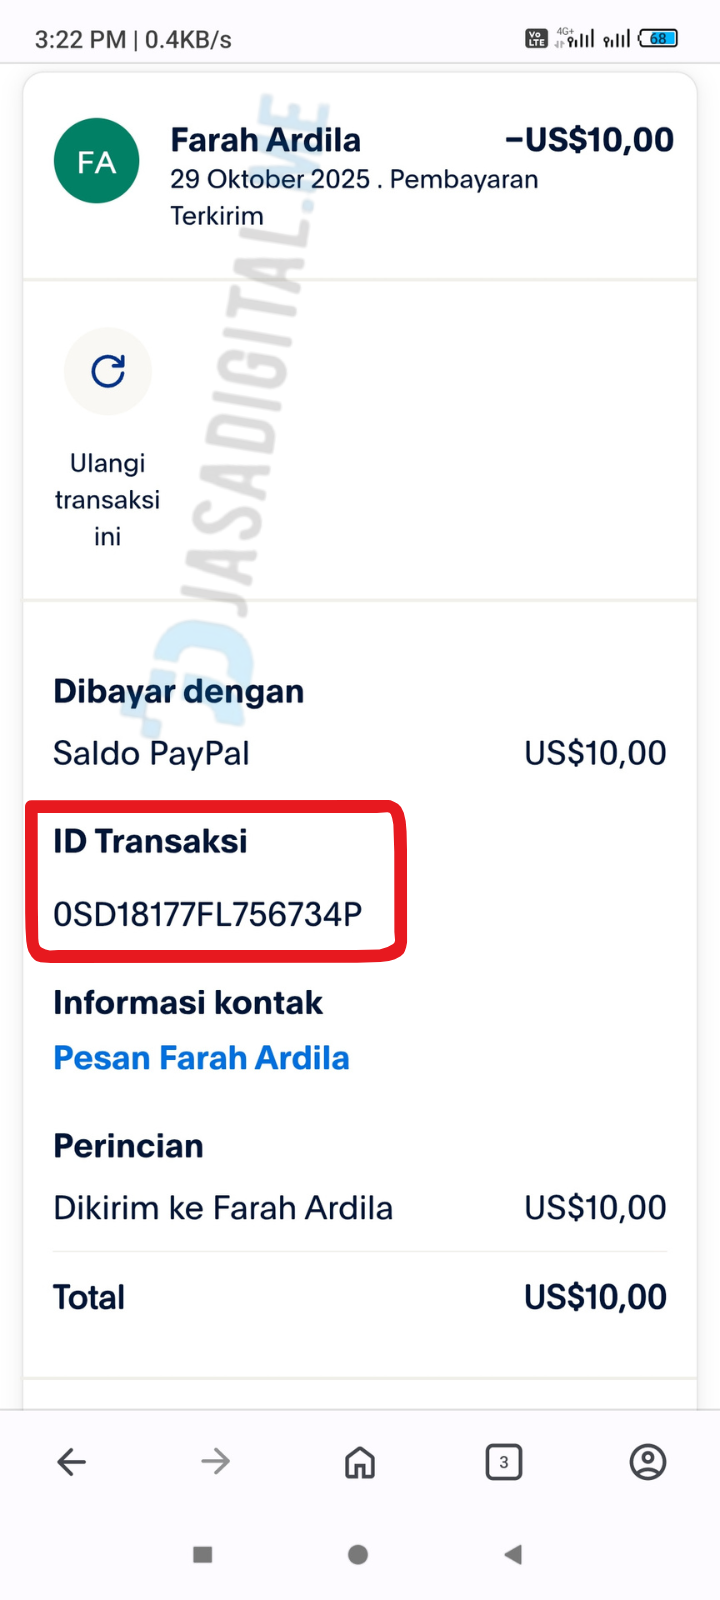Tap the browser forward arrow
The width and height of the screenshot is (720, 1600).
tap(216, 1462)
